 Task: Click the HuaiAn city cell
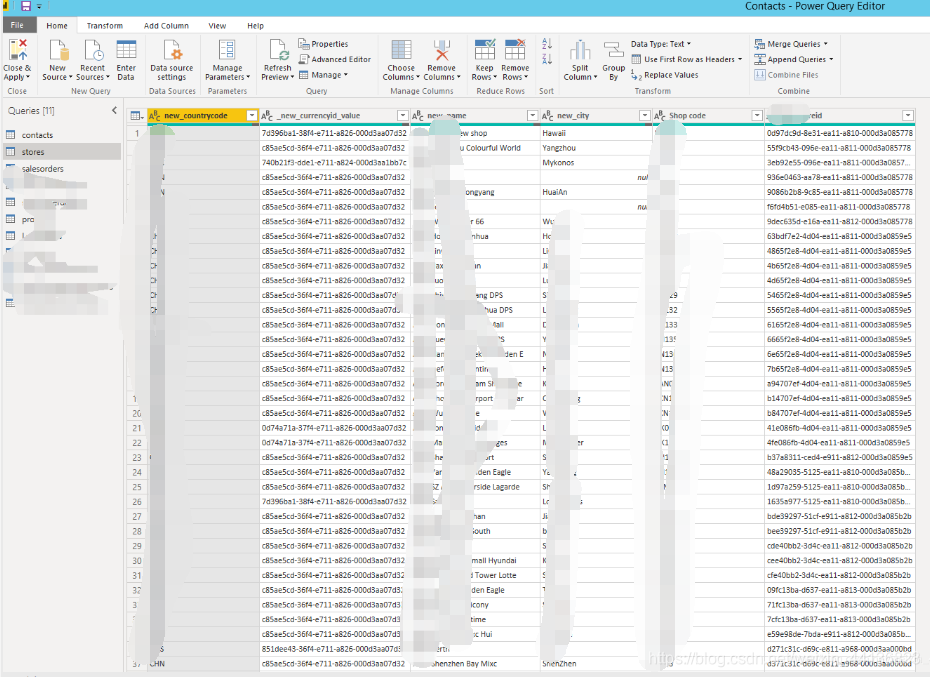pyautogui.click(x=595, y=192)
